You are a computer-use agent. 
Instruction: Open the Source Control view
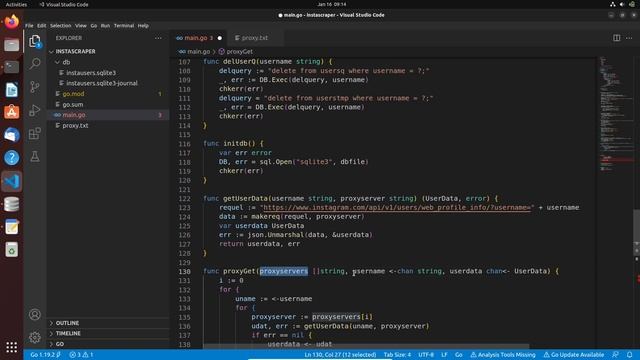(35, 87)
